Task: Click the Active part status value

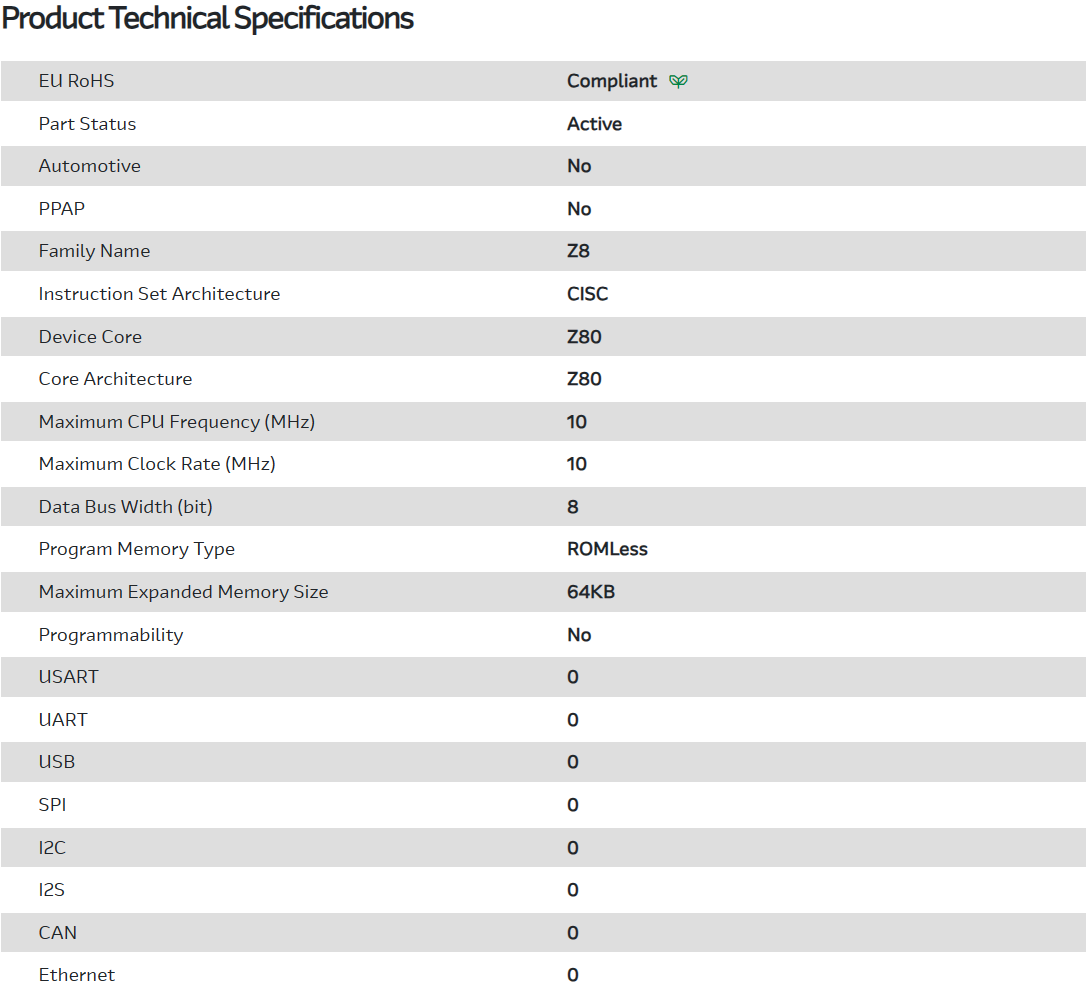Action: [594, 124]
